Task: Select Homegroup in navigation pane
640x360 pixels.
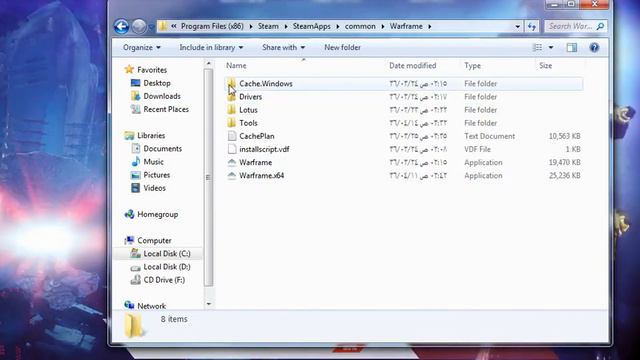Action: [157, 214]
